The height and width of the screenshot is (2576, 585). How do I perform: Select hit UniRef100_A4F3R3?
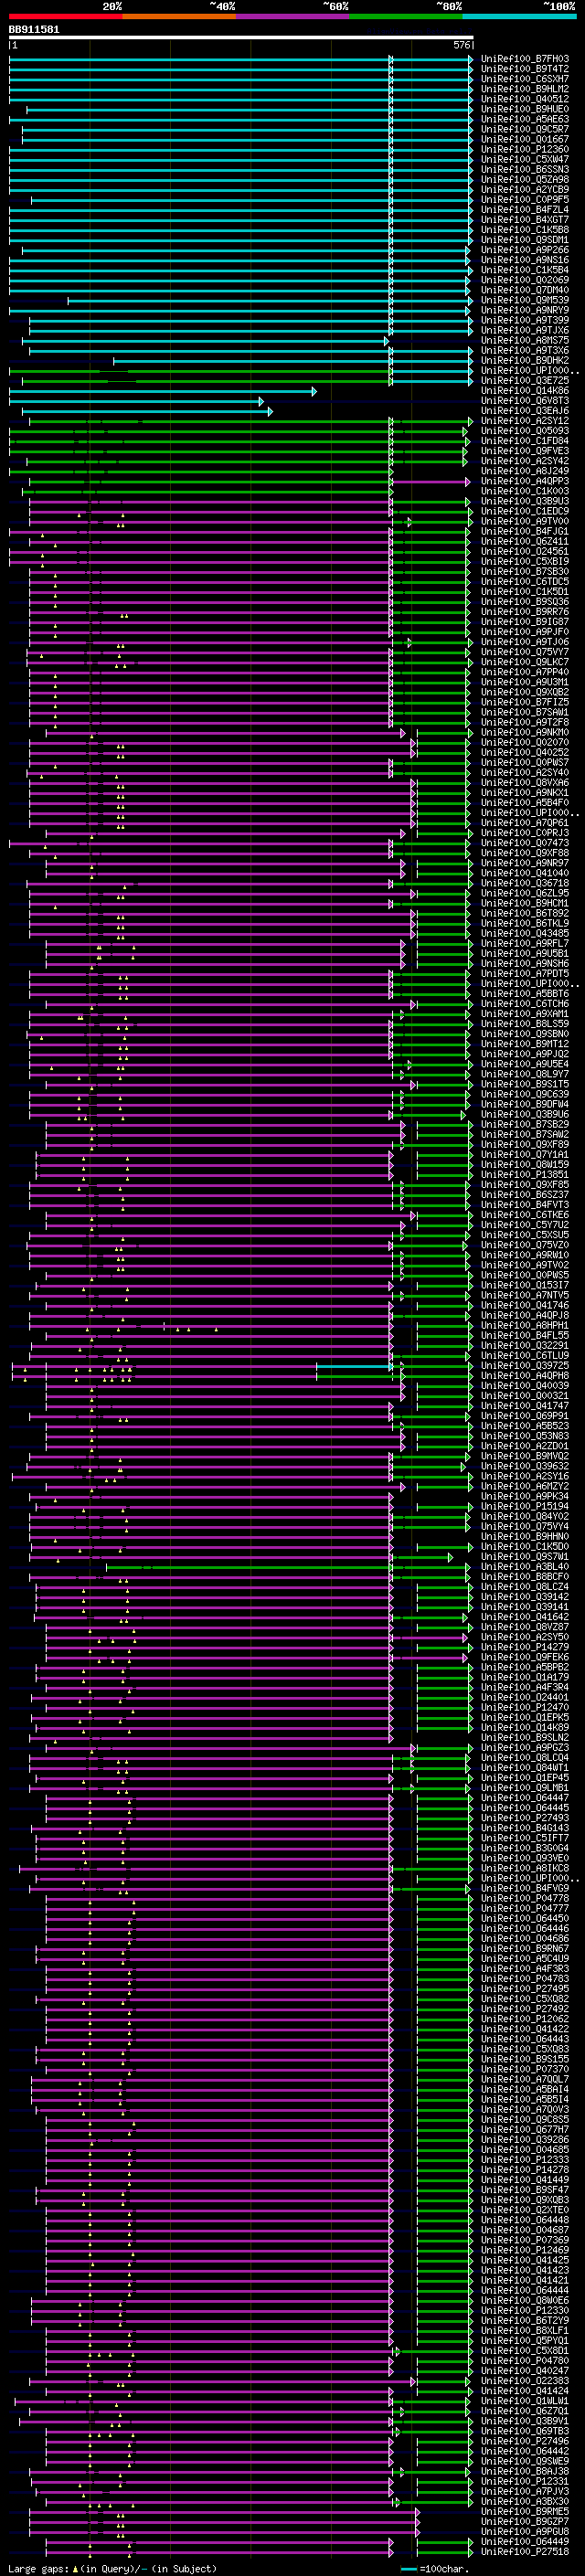point(525,1968)
